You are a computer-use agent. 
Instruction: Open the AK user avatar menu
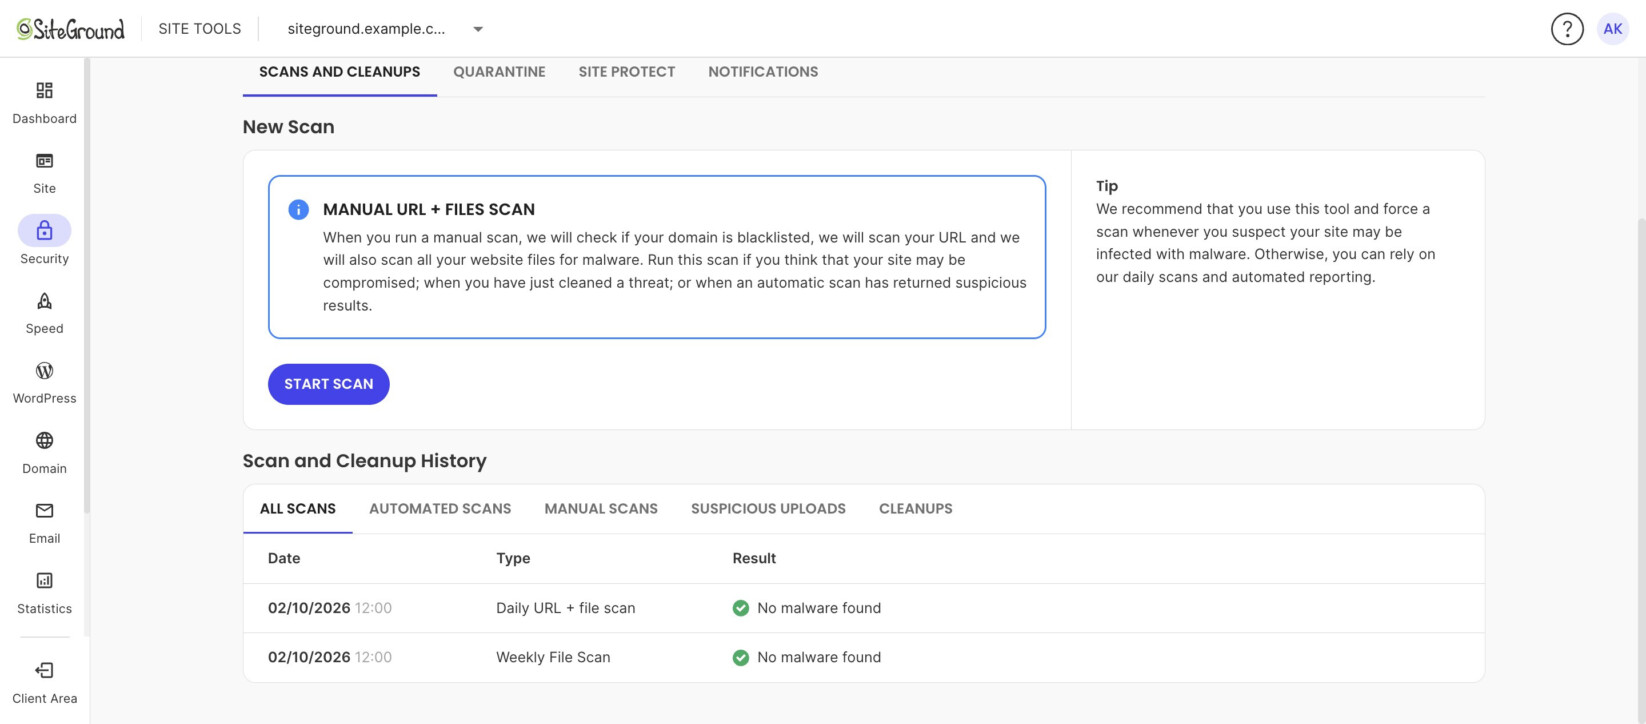pos(1613,29)
